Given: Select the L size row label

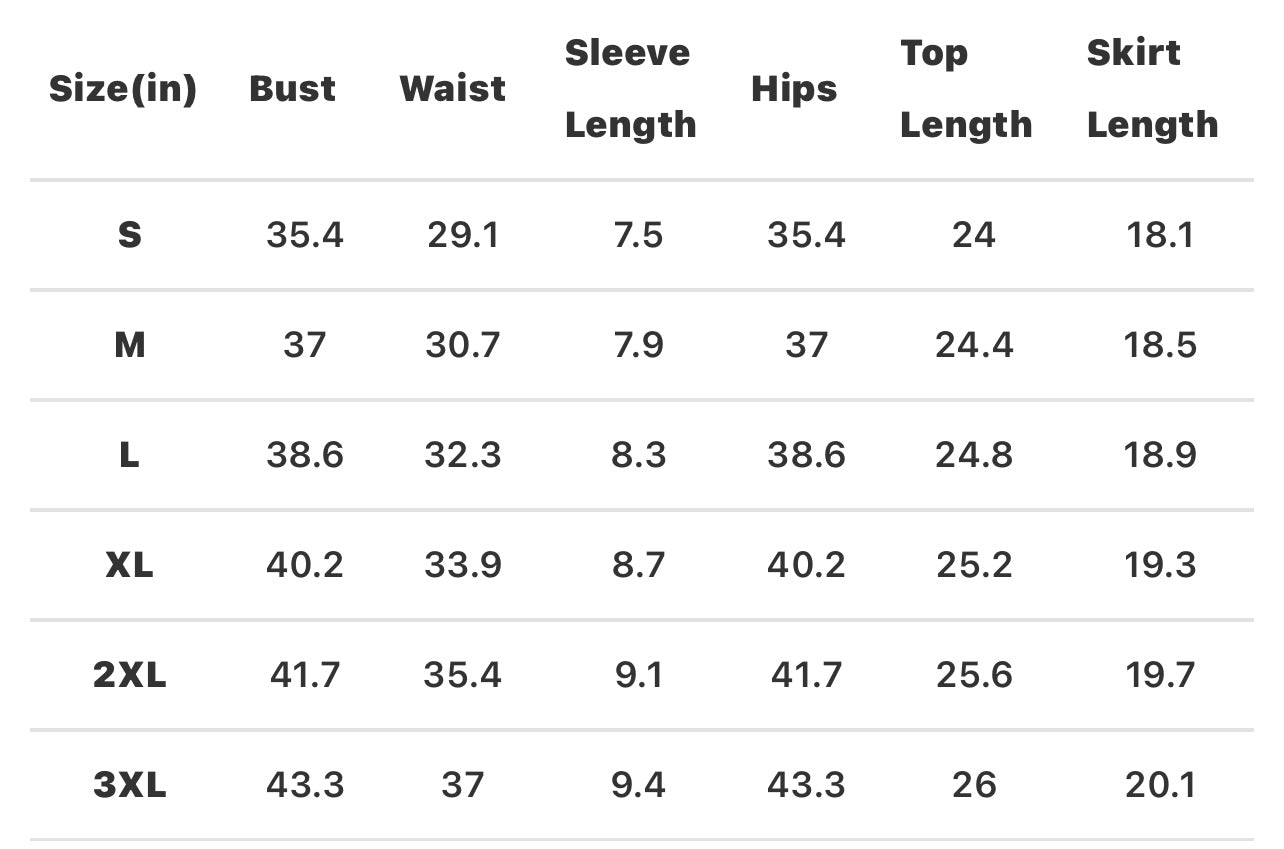Looking at the screenshot, I should 130,456.
